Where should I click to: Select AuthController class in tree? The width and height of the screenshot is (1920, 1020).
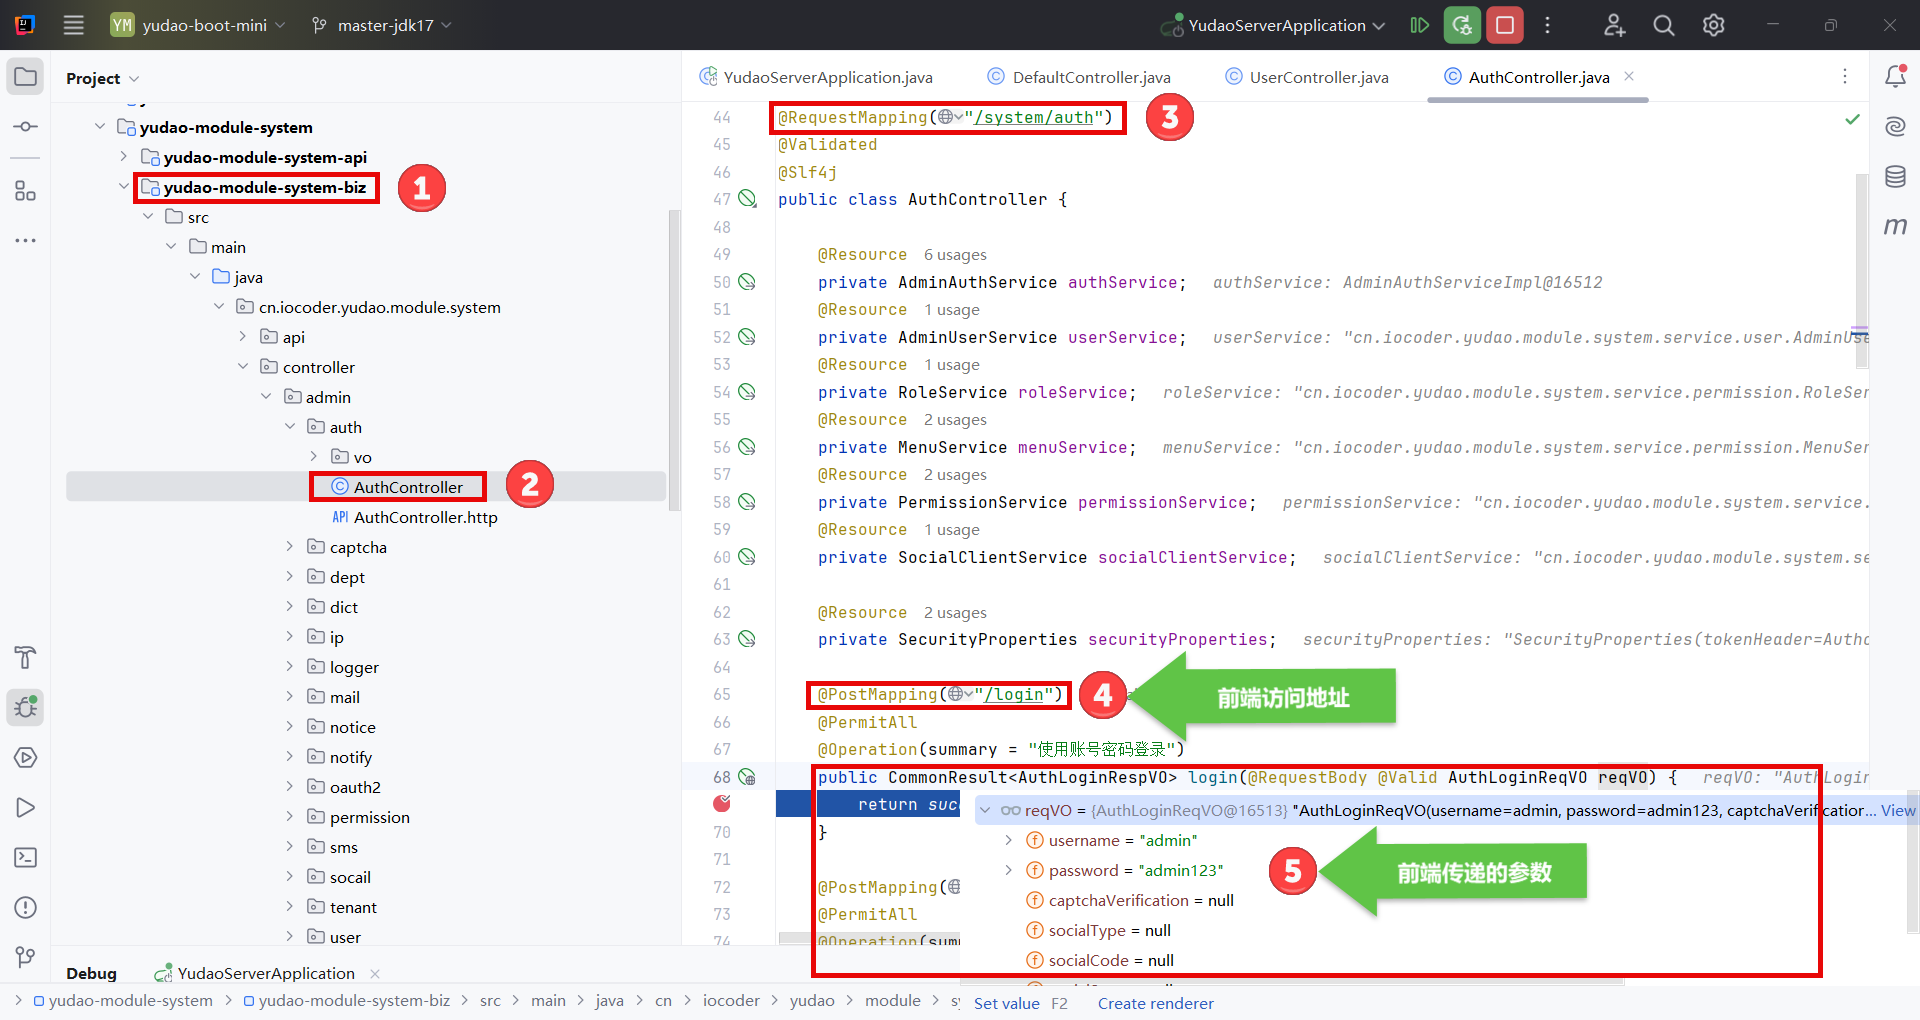(398, 487)
